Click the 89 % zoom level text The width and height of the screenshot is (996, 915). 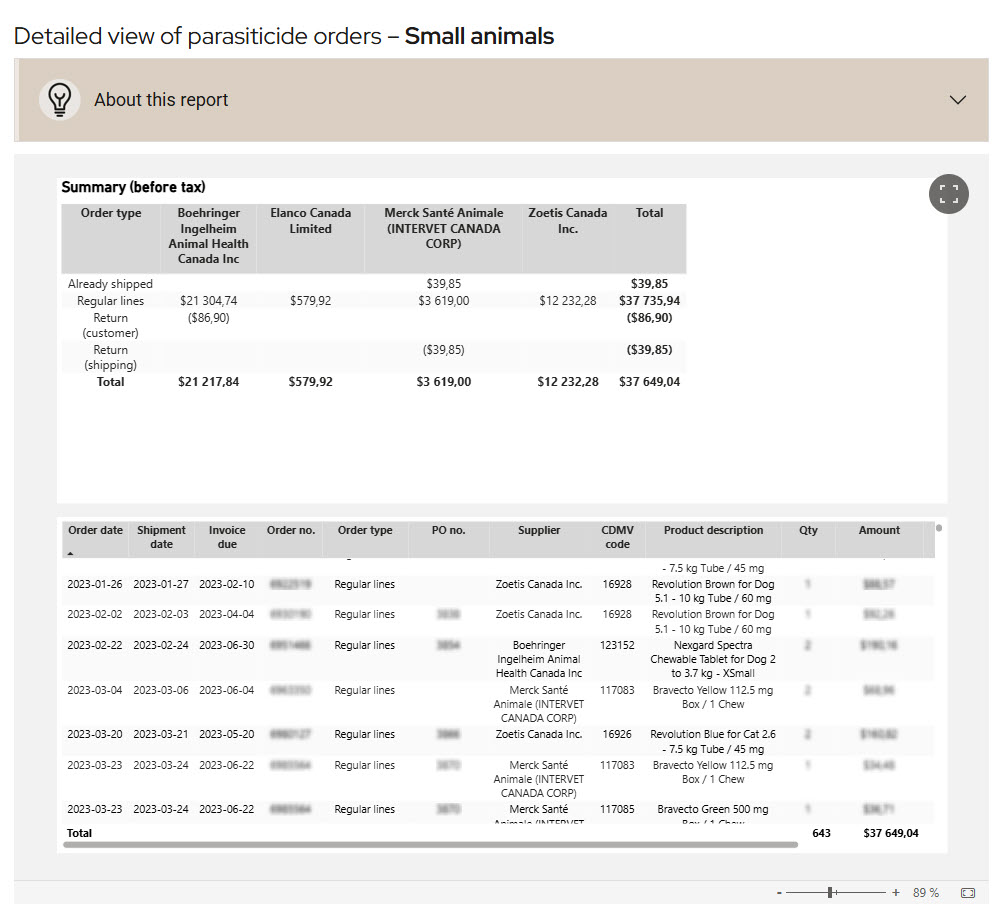tap(926, 892)
